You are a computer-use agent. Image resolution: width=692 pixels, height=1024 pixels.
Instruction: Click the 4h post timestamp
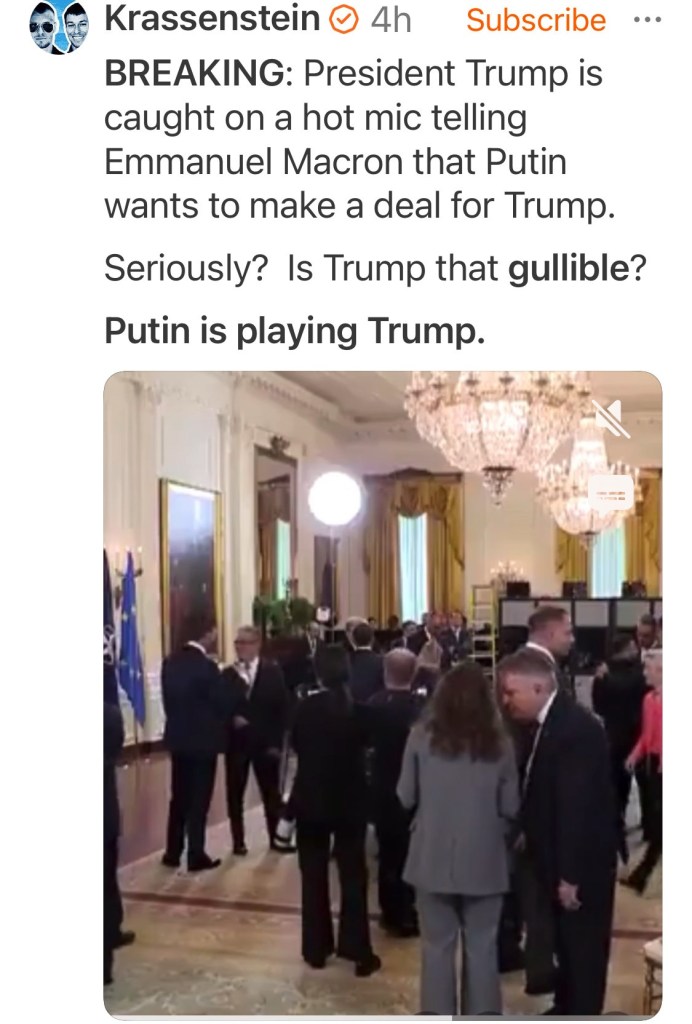click(x=390, y=20)
